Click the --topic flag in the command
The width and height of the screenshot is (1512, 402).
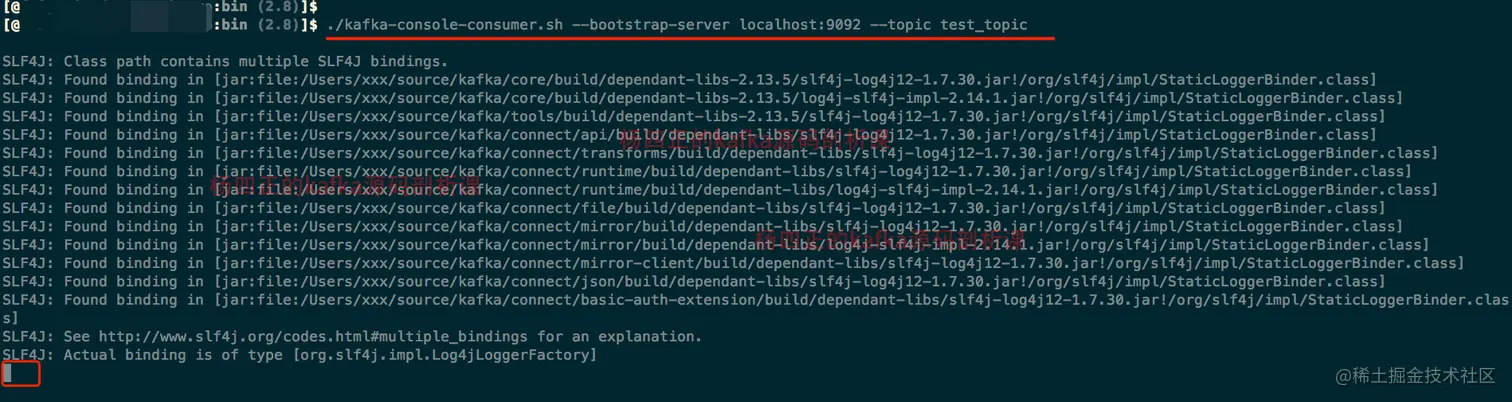900,24
